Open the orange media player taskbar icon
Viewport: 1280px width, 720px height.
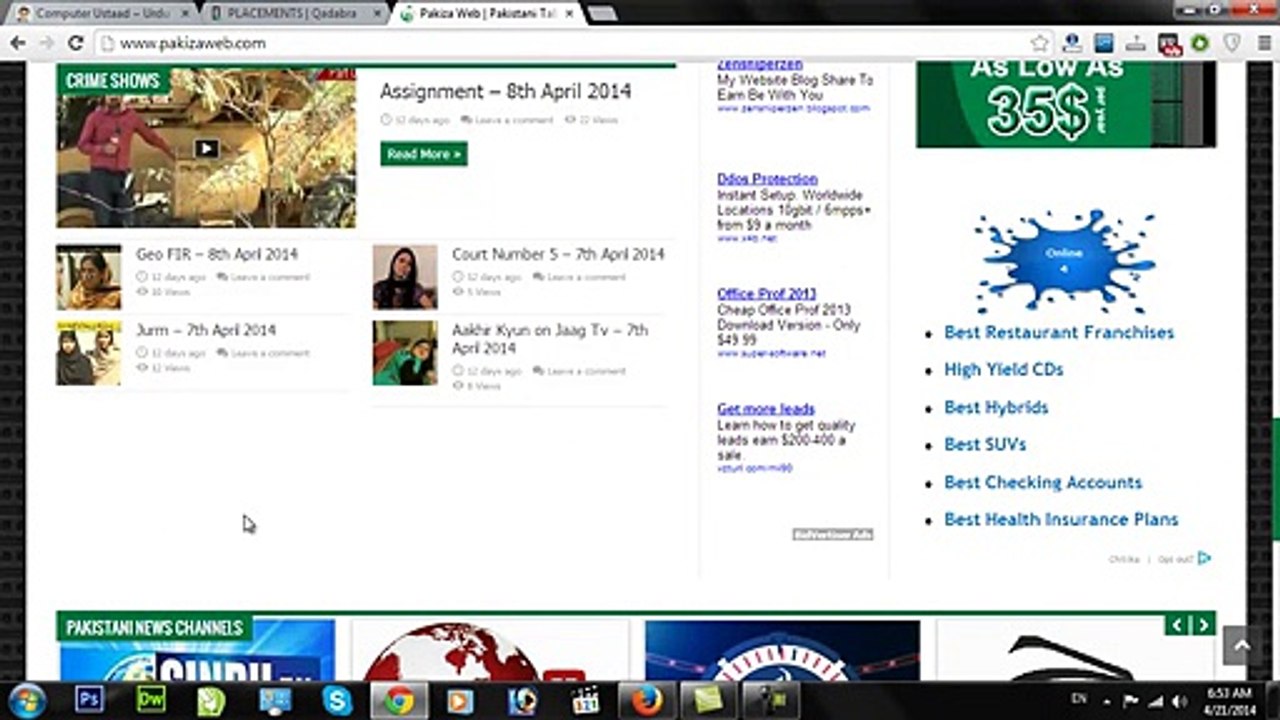[460, 700]
